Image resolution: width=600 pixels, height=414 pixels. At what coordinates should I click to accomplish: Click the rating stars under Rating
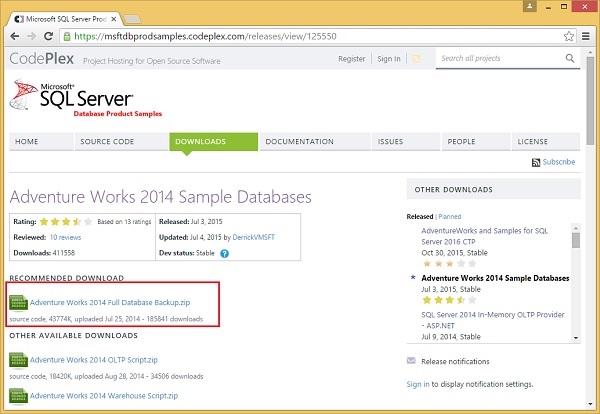[x=66, y=222]
